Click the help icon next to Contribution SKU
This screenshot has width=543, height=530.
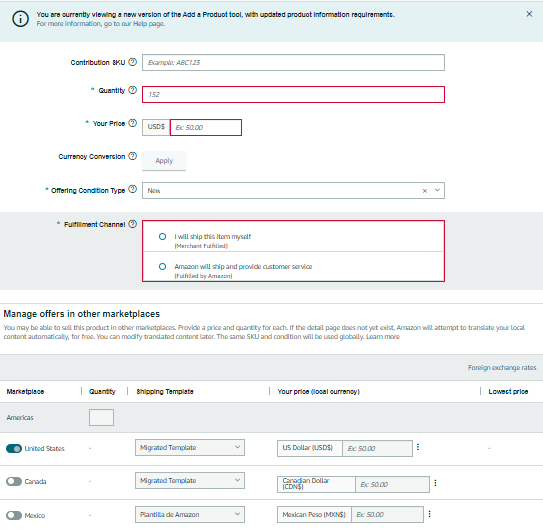pyautogui.click(x=133, y=62)
